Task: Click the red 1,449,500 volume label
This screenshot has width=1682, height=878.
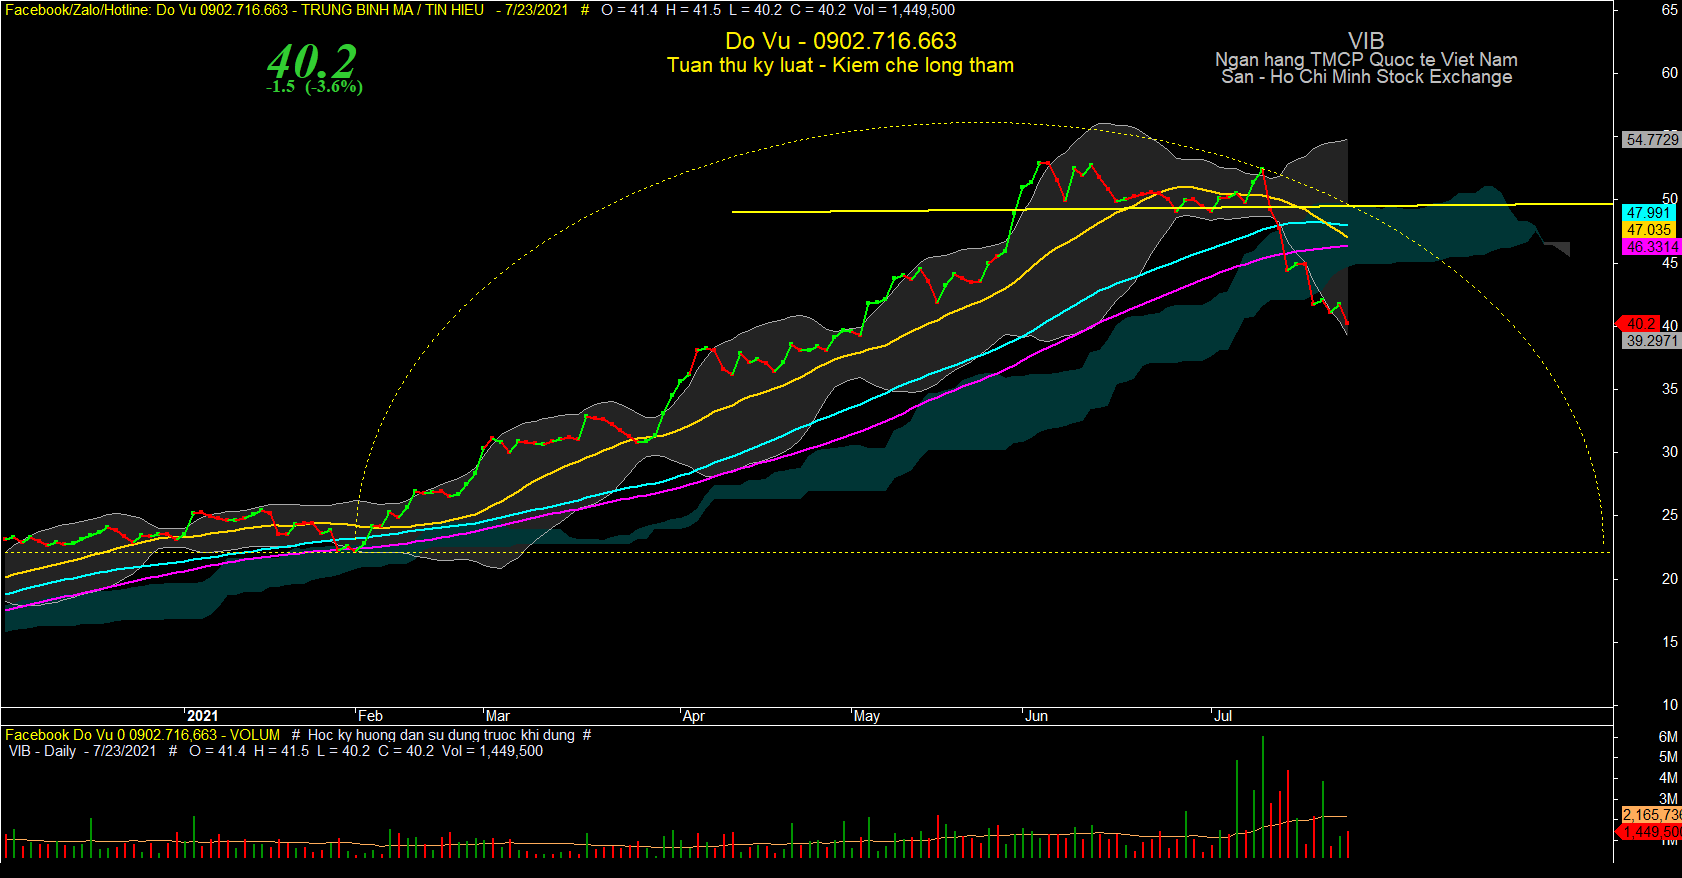Action: click(1649, 832)
